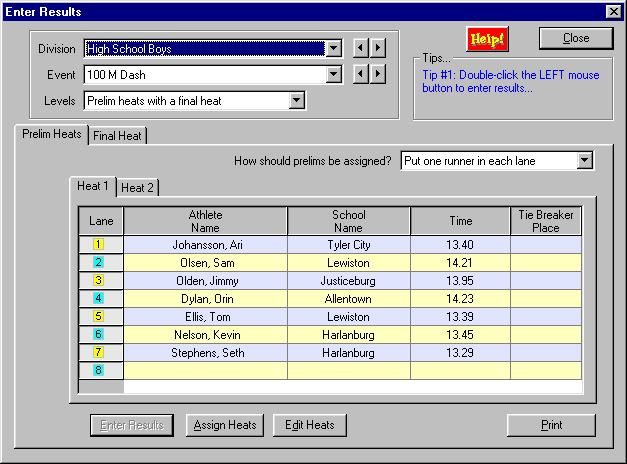
Task: Select lane 5 number badge
Action: click(98, 316)
